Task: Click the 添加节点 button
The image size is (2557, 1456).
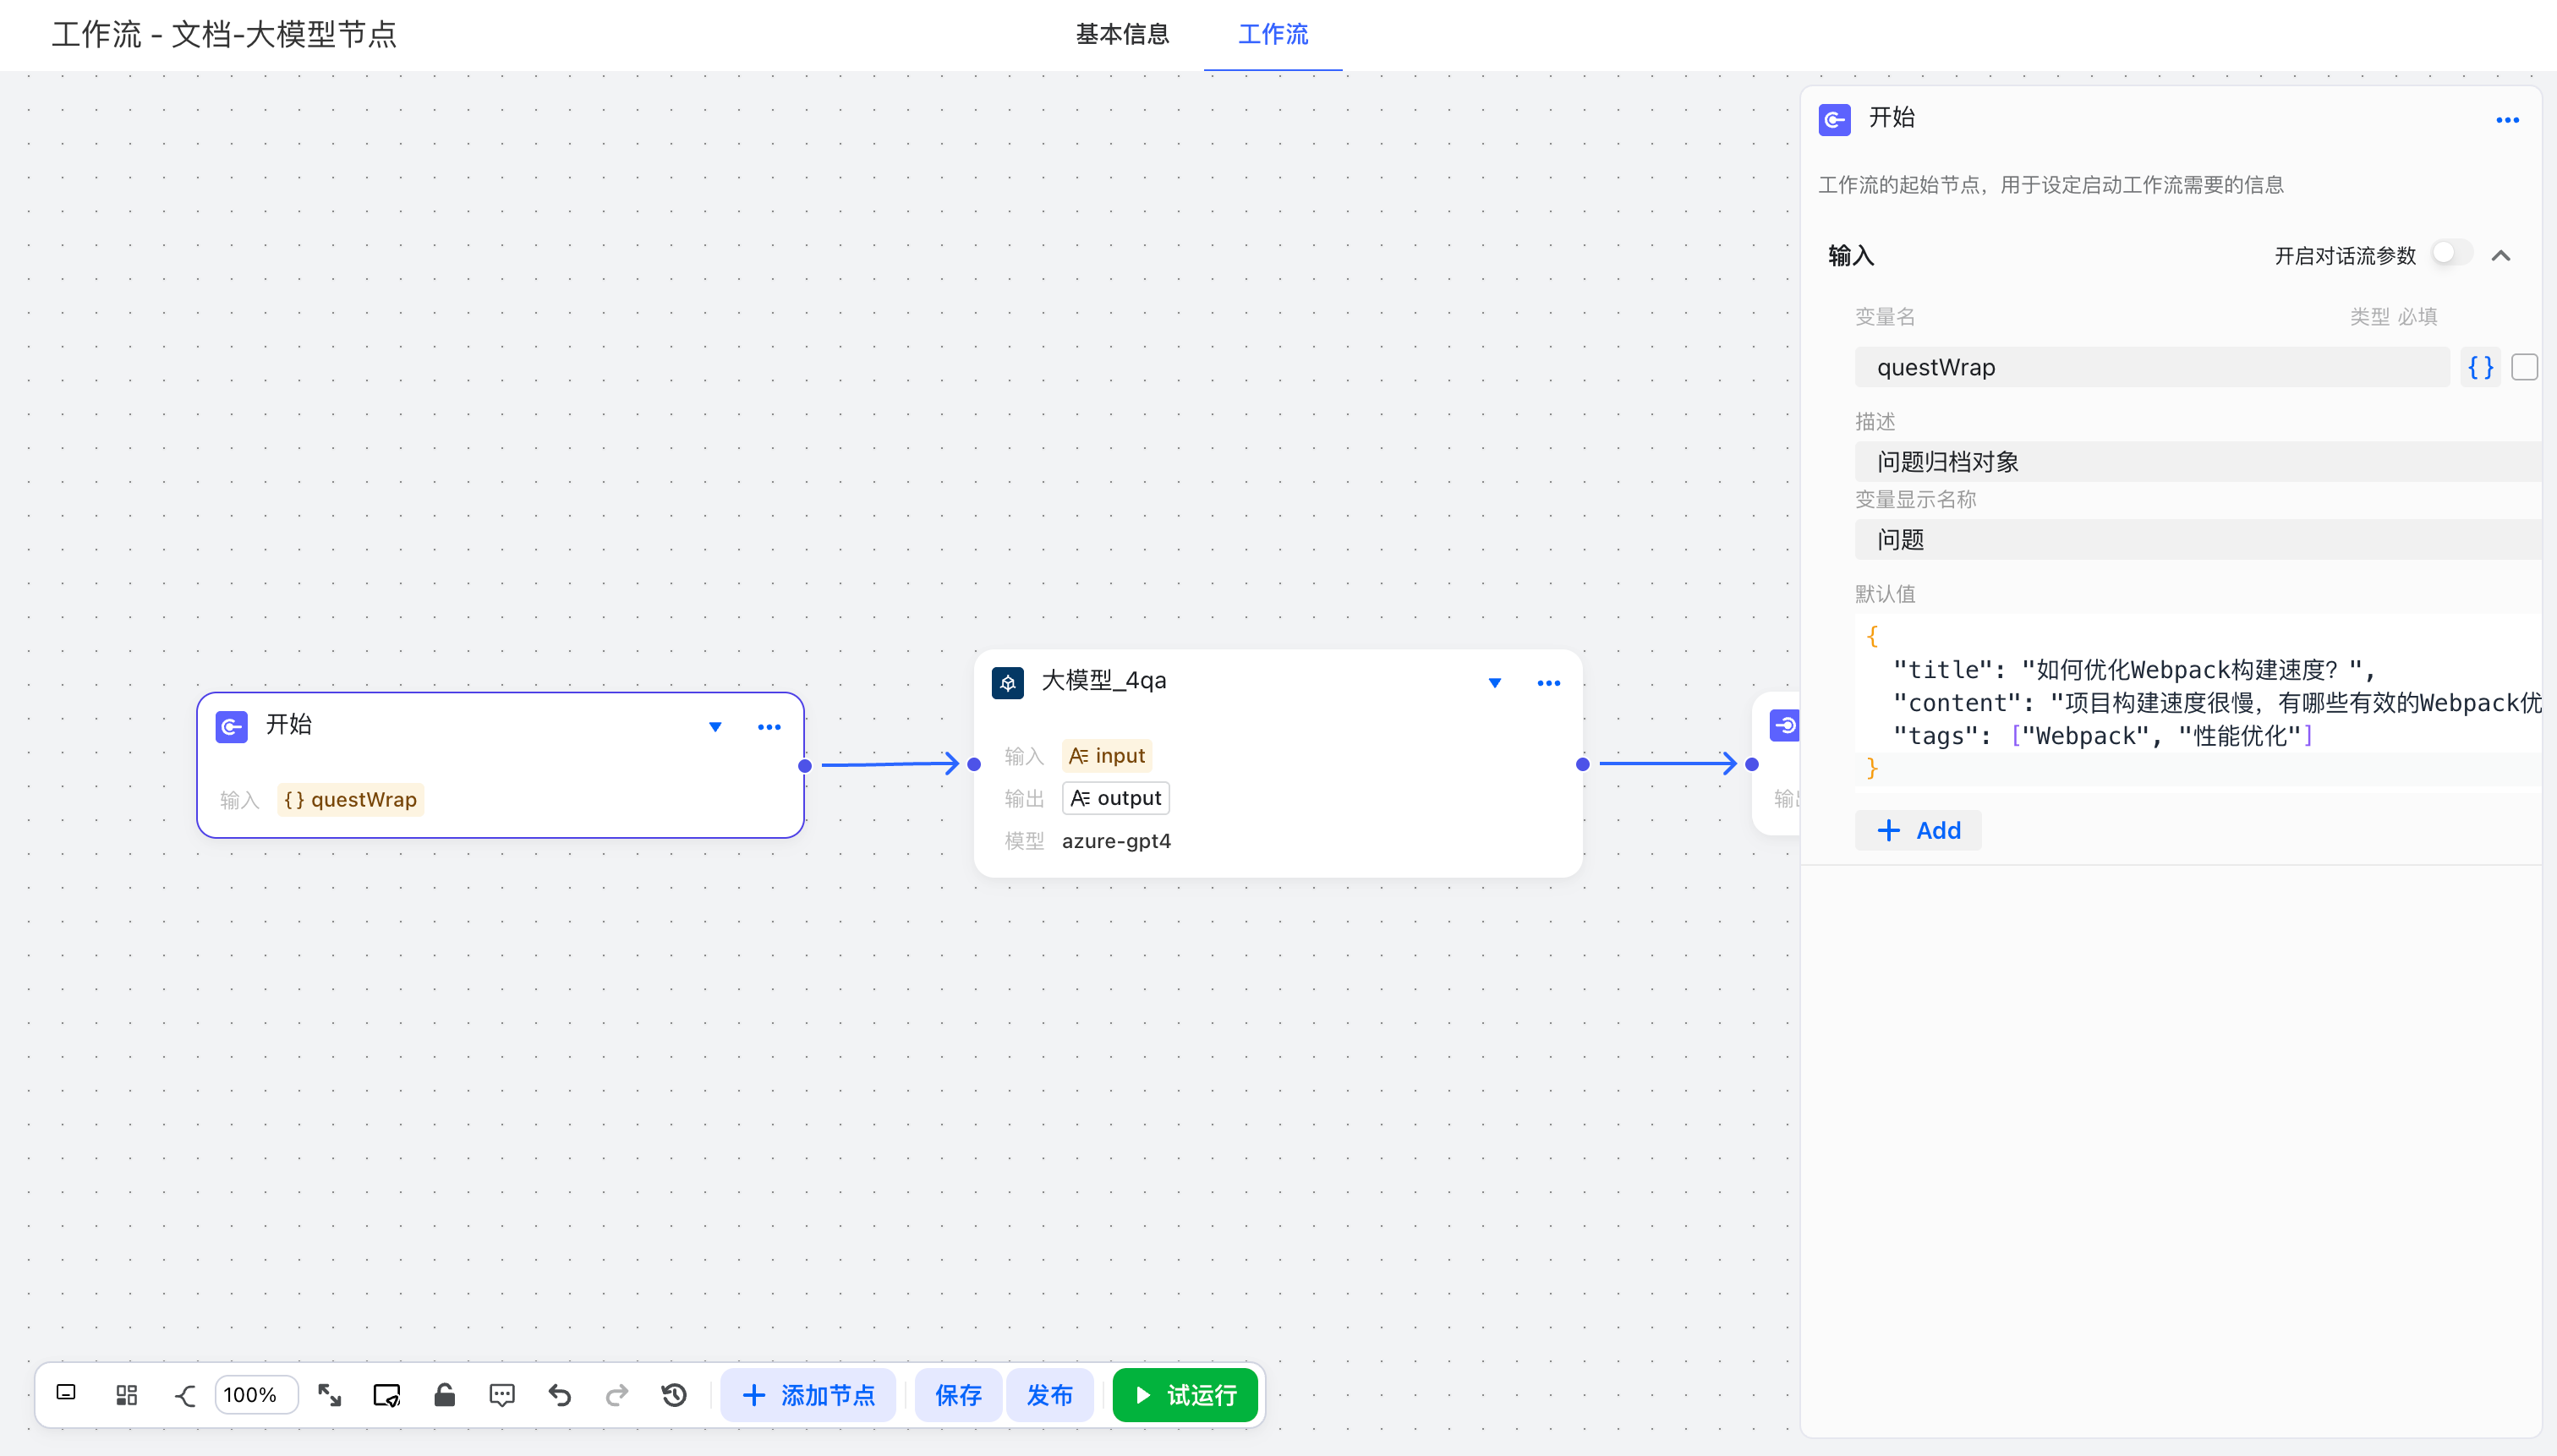Action: point(808,1395)
